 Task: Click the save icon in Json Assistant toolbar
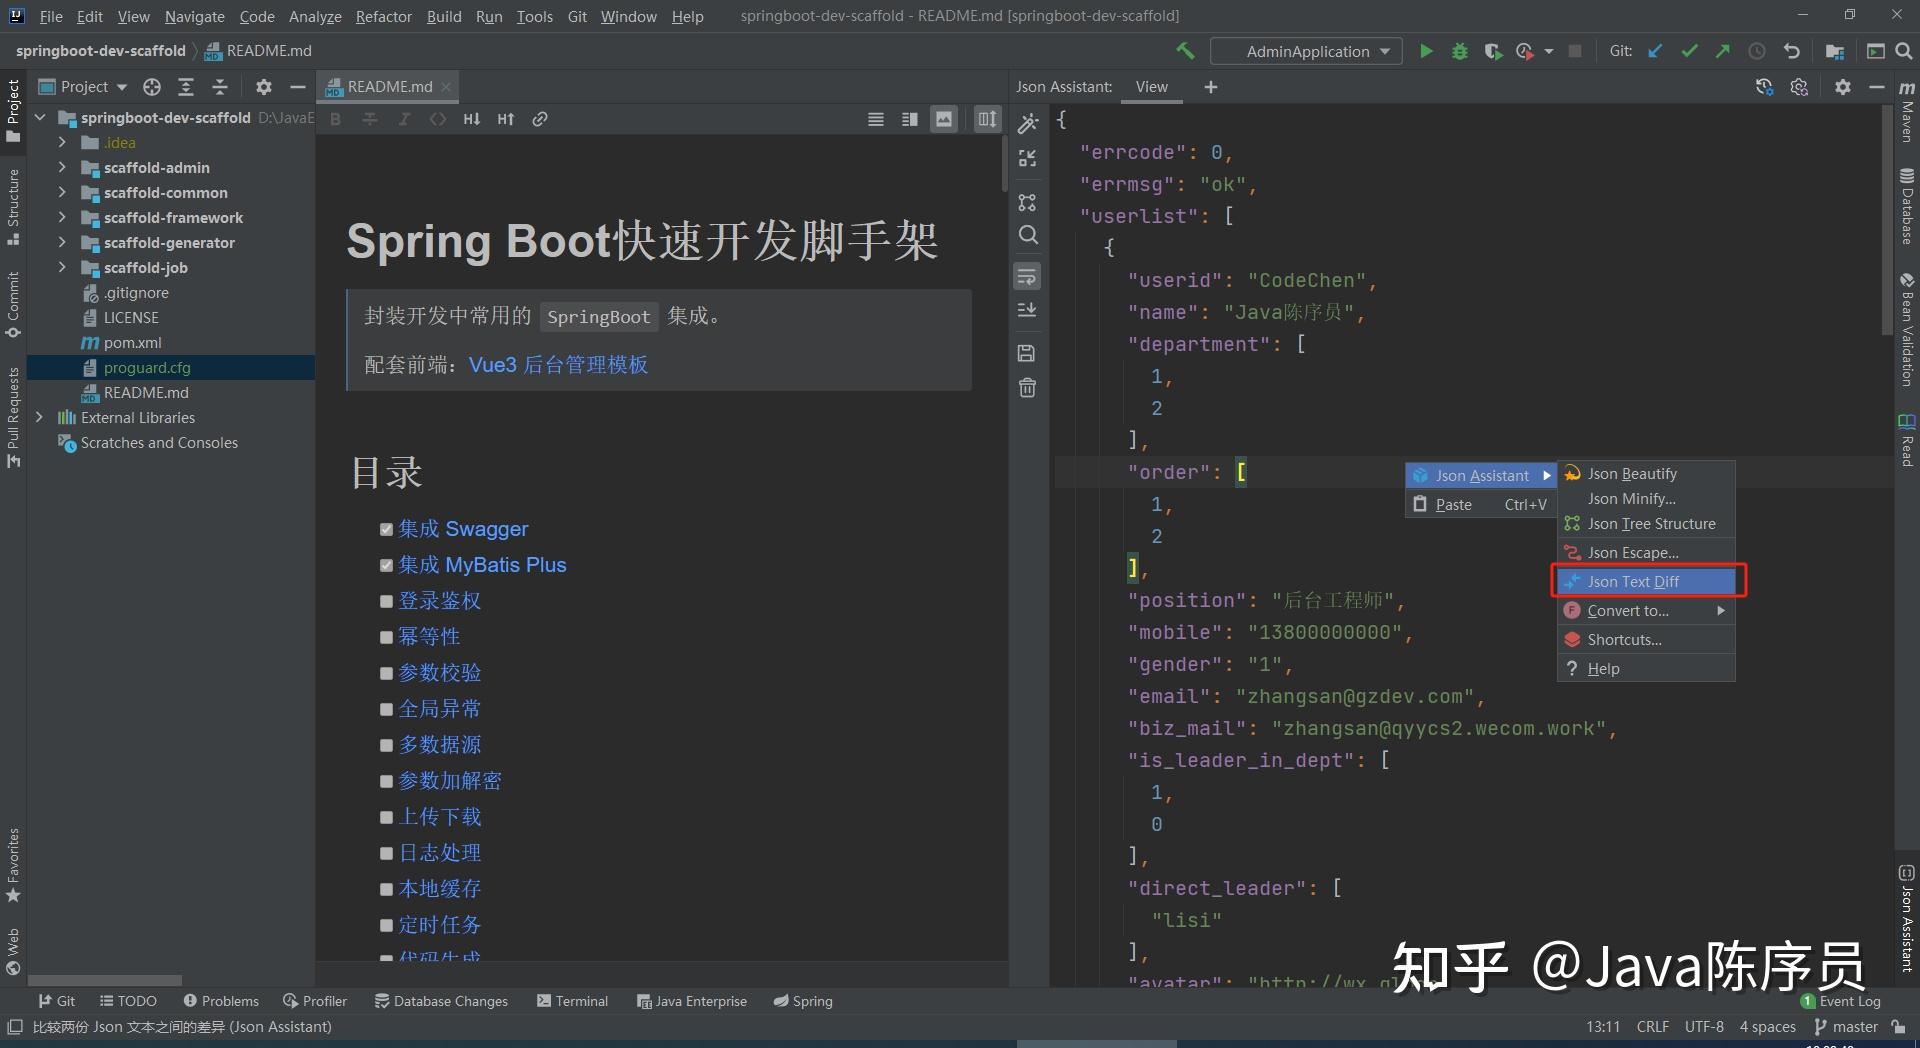pyautogui.click(x=1027, y=352)
